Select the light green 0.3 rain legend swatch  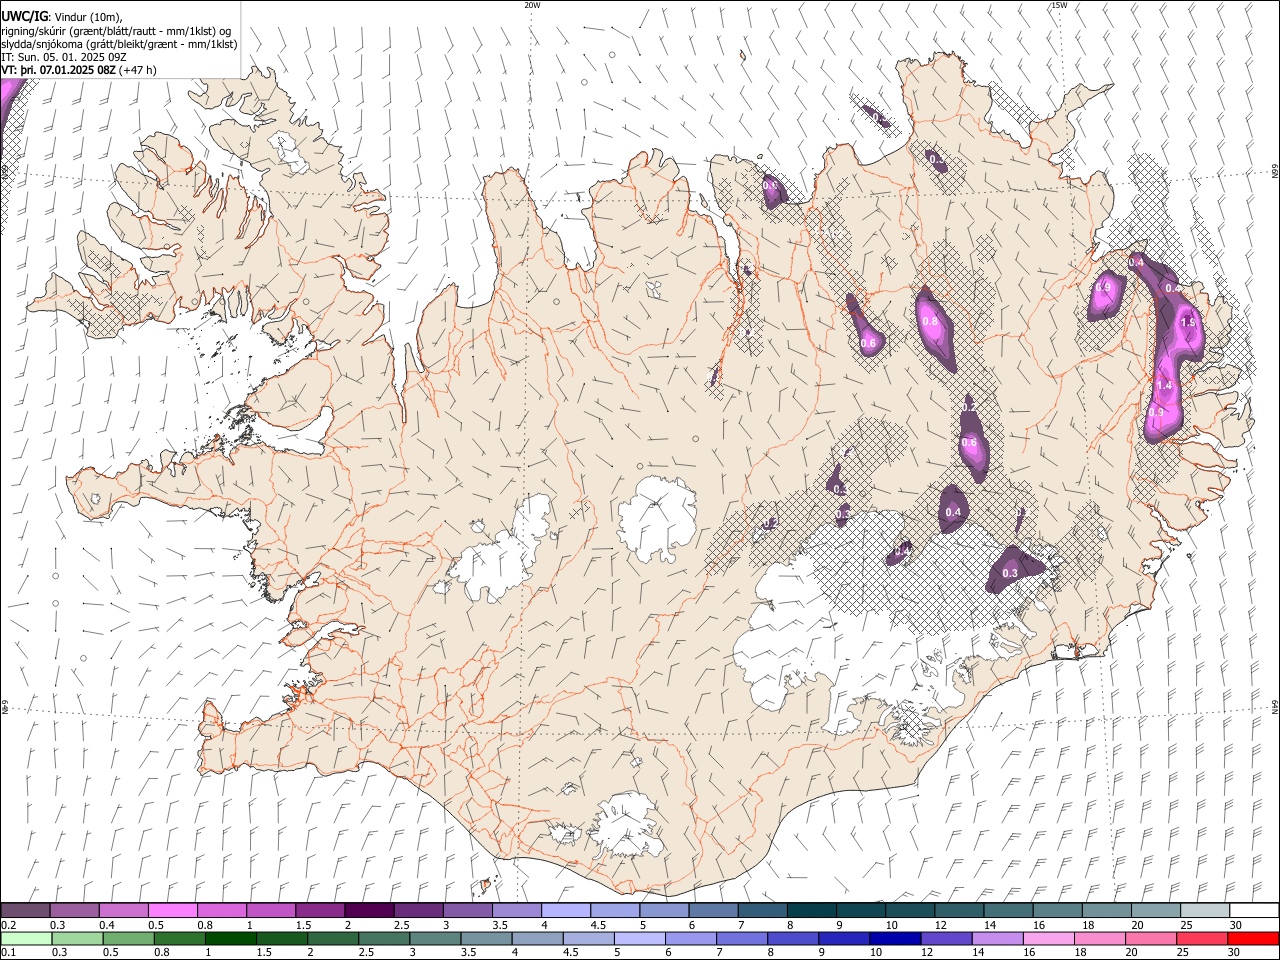77,939
